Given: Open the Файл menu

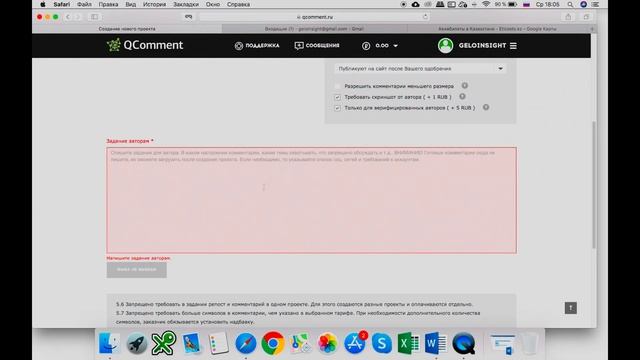Looking at the screenshot, I should (x=84, y=4).
